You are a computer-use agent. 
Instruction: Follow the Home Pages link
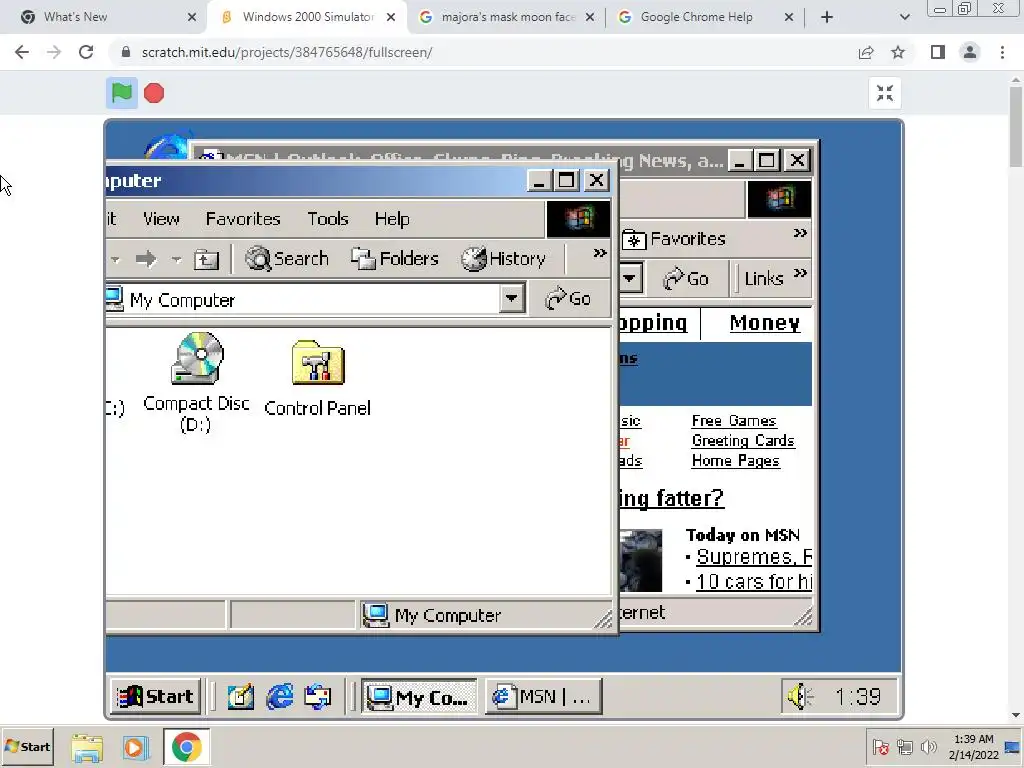click(x=735, y=461)
